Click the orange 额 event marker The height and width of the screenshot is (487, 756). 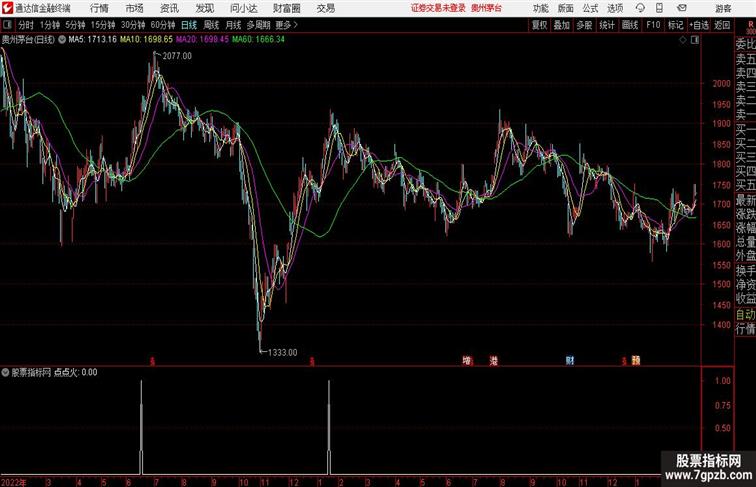pos(636,360)
